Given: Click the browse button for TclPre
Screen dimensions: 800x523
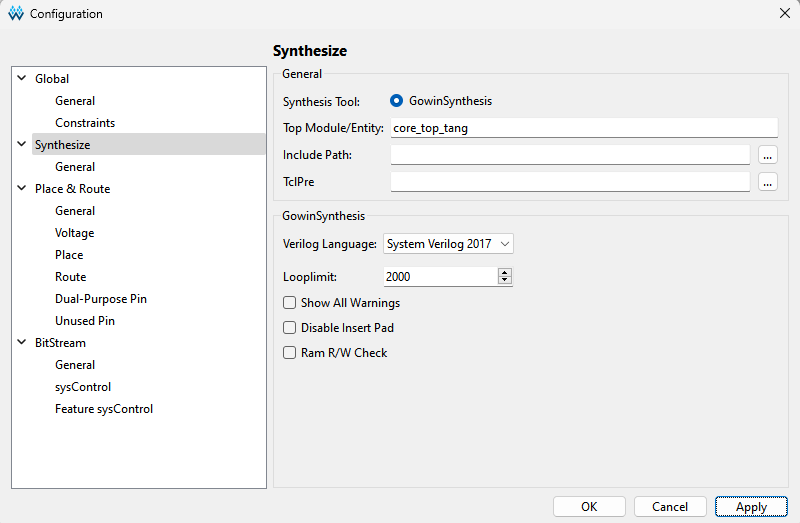Looking at the screenshot, I should (x=768, y=182).
